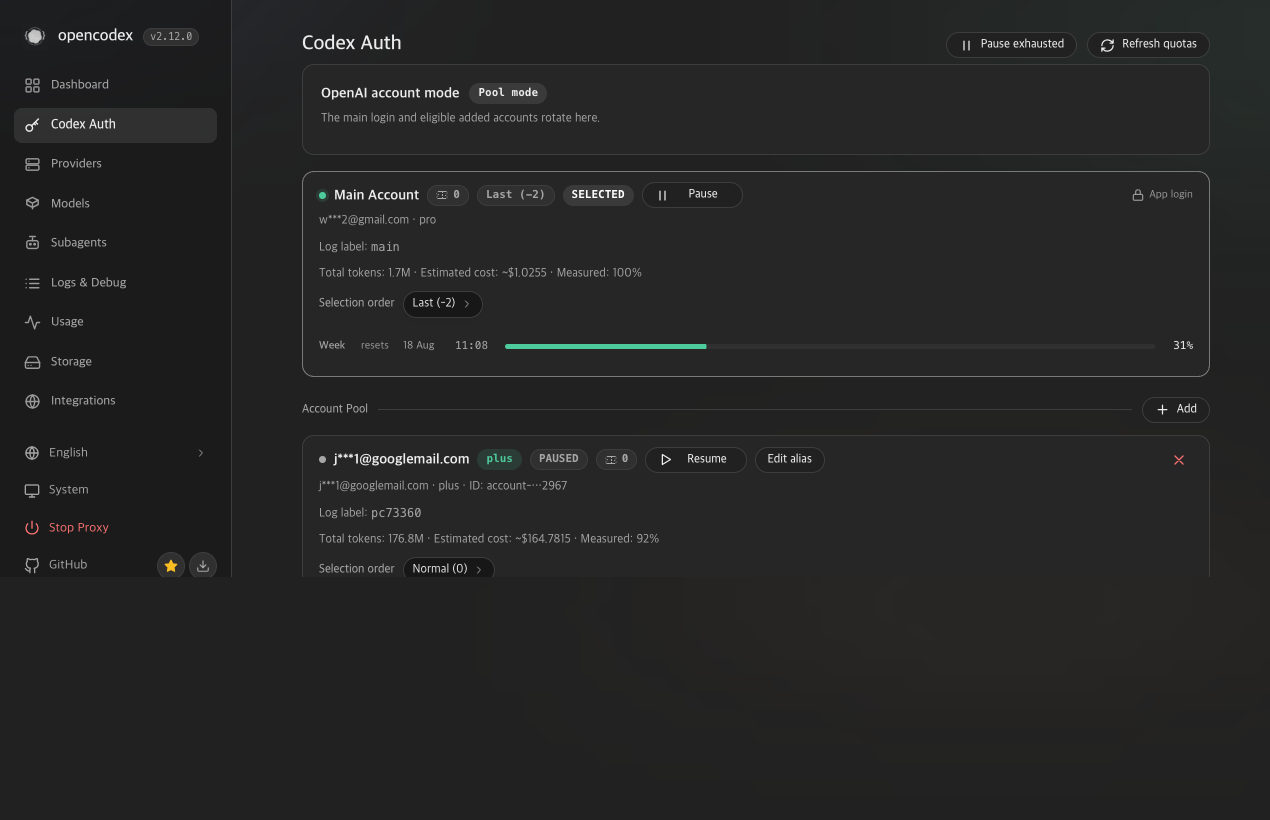The image size is (1270, 820).
Task: Click the App login lock icon
Action: (x=1137, y=195)
